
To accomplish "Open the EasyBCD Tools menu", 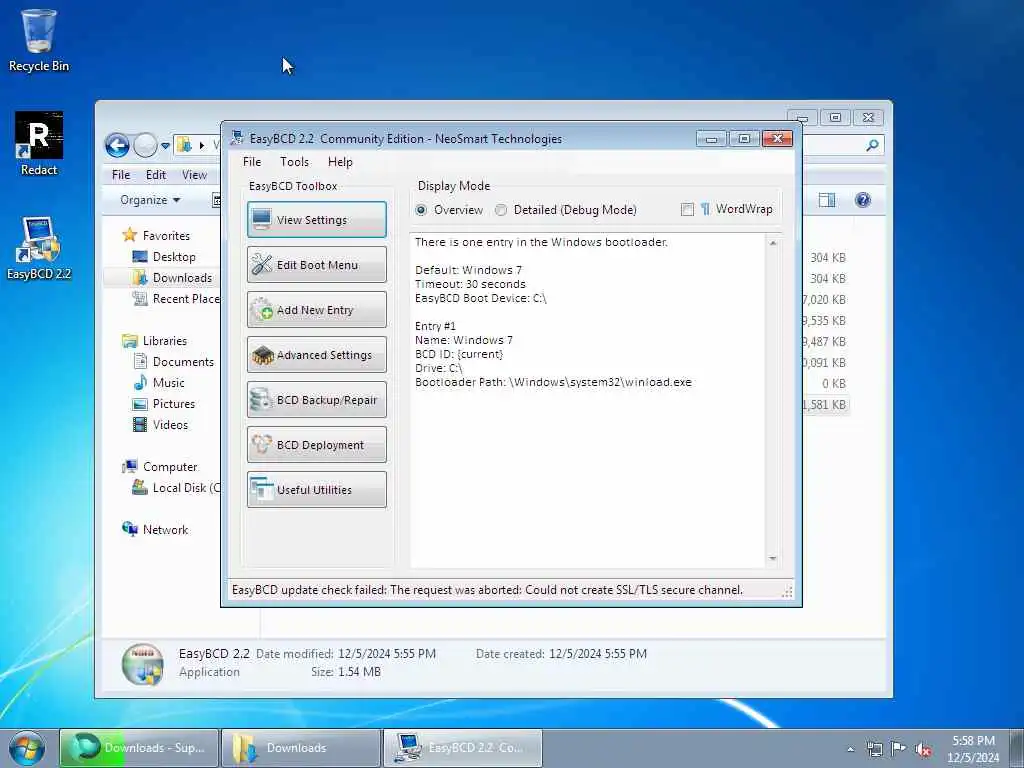I will tap(295, 162).
